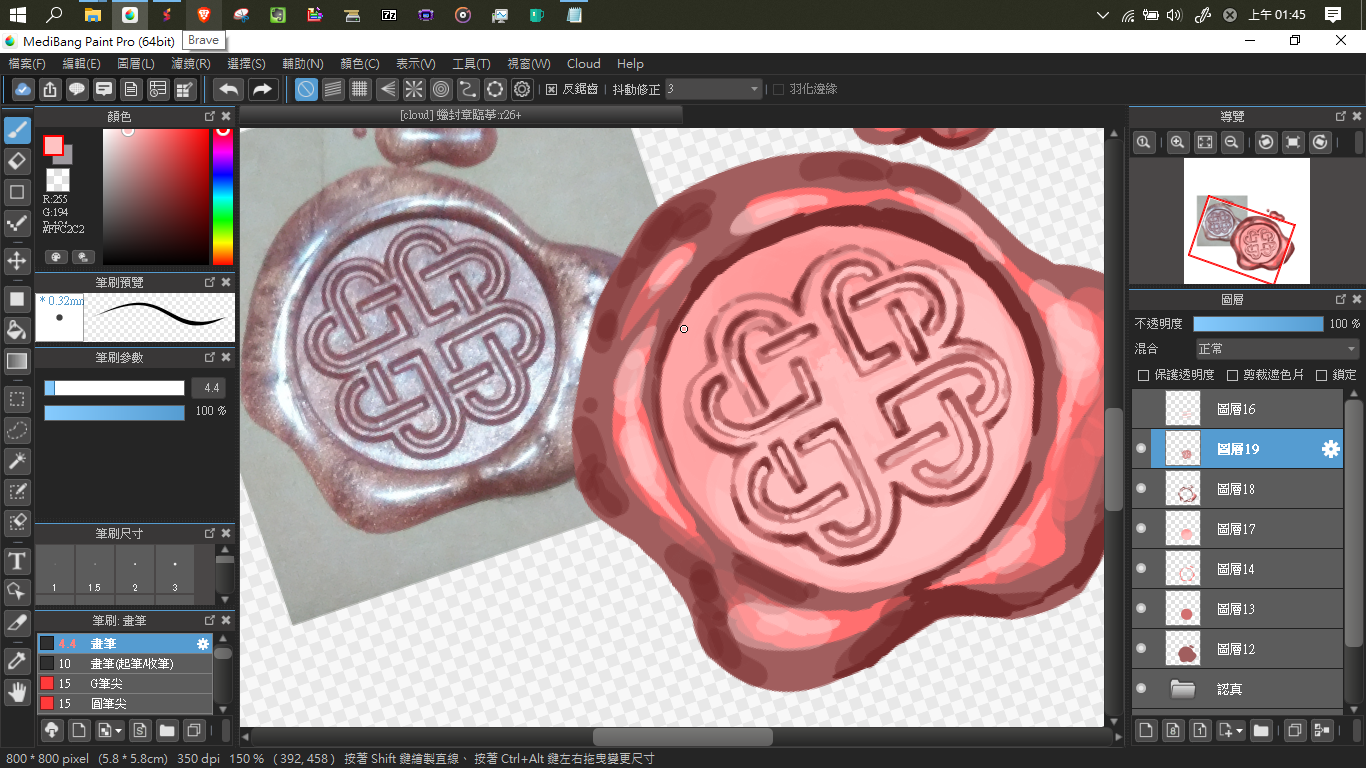Image resolution: width=1366 pixels, height=768 pixels.
Task: Enable parallel lines snap guide
Action: coord(333,89)
